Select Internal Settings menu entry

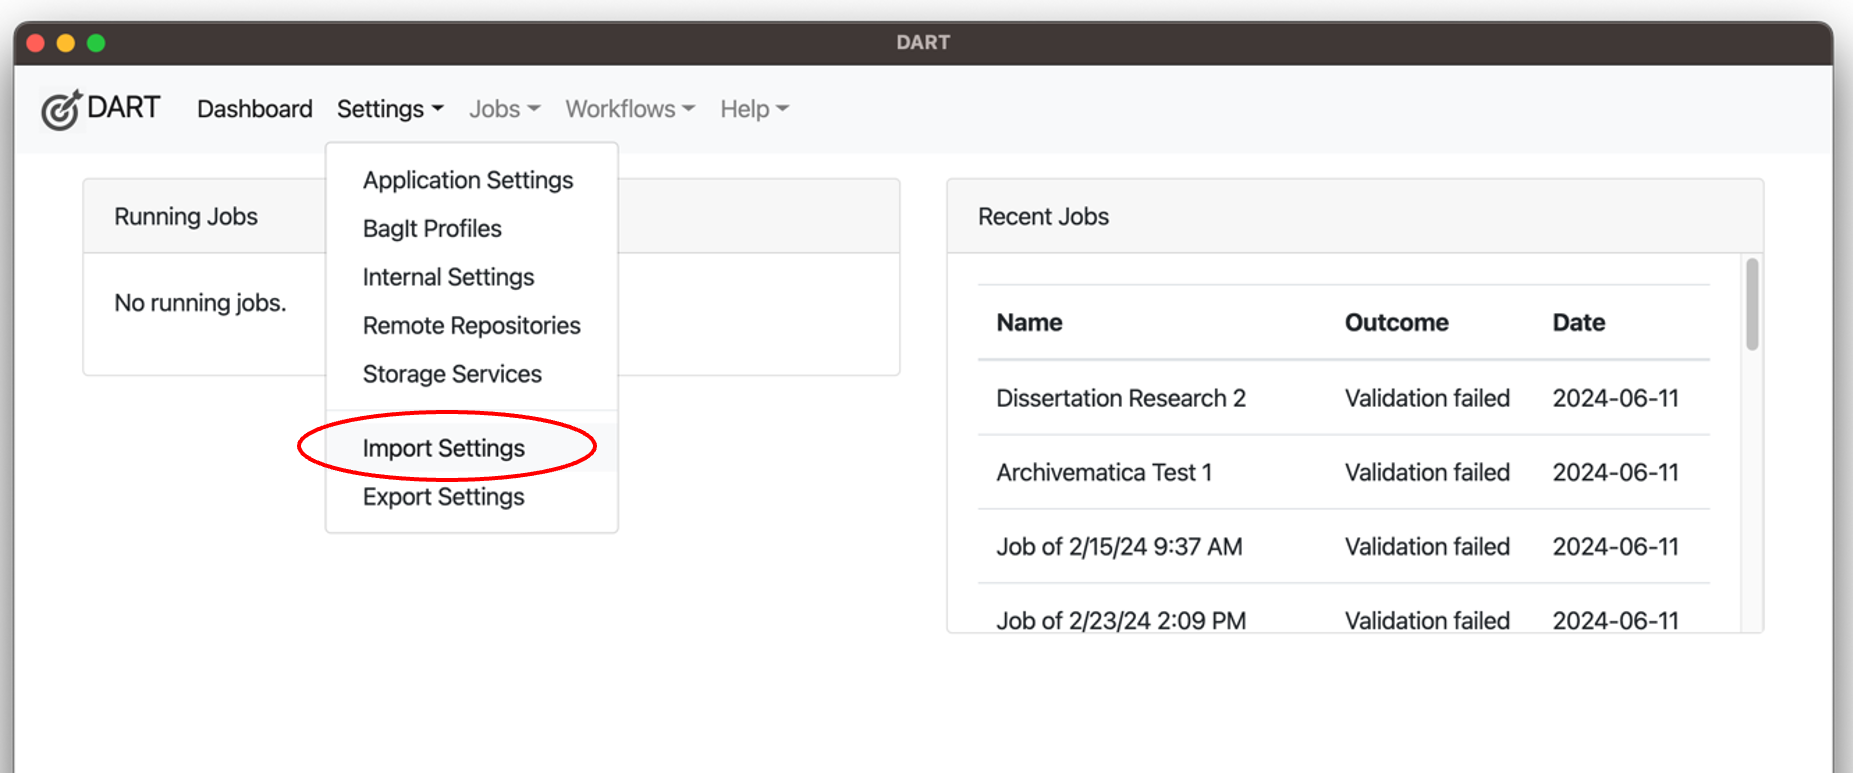tap(448, 277)
